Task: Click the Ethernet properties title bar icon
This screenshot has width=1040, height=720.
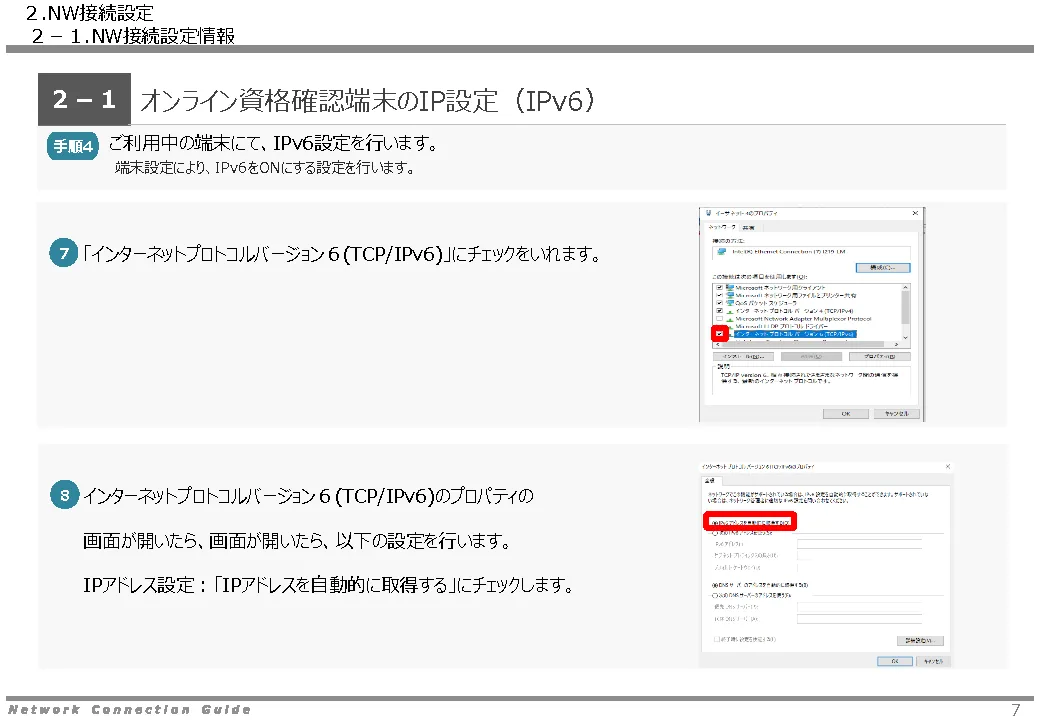Action: click(x=708, y=214)
